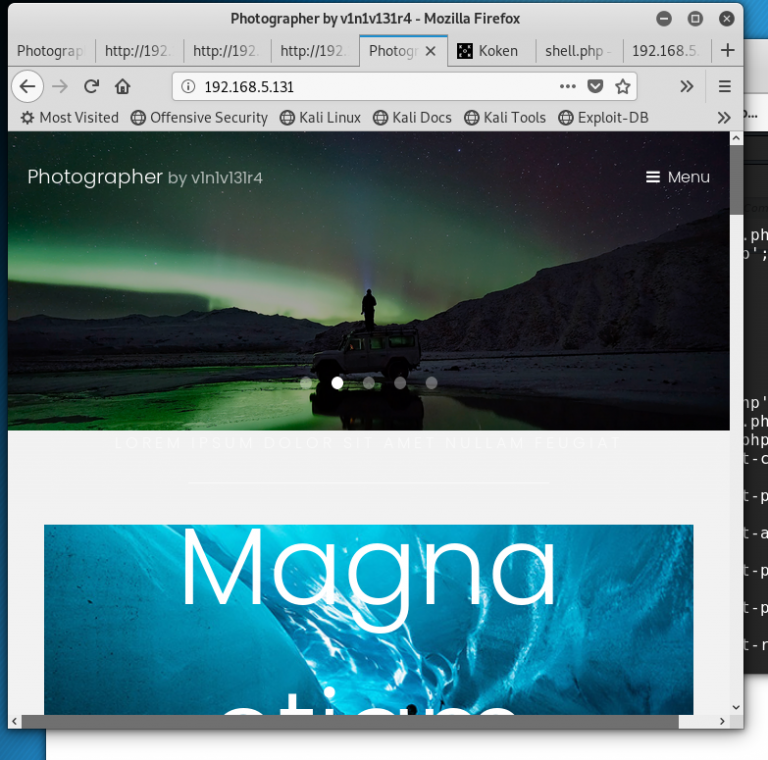Bookmark this page with the star icon
Screen dimensions: 768x760
[622, 87]
